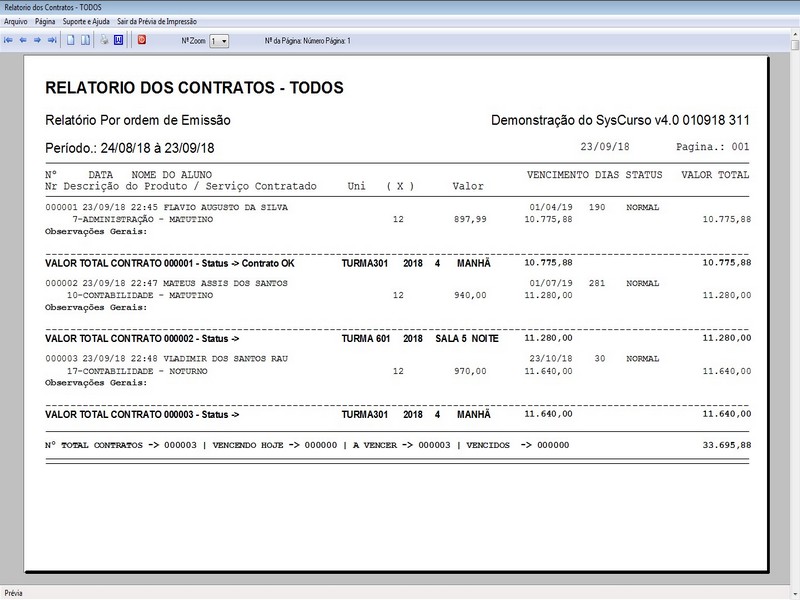Click the due date 01/04/19
Viewport: 800px width, 600px height.
551,207
